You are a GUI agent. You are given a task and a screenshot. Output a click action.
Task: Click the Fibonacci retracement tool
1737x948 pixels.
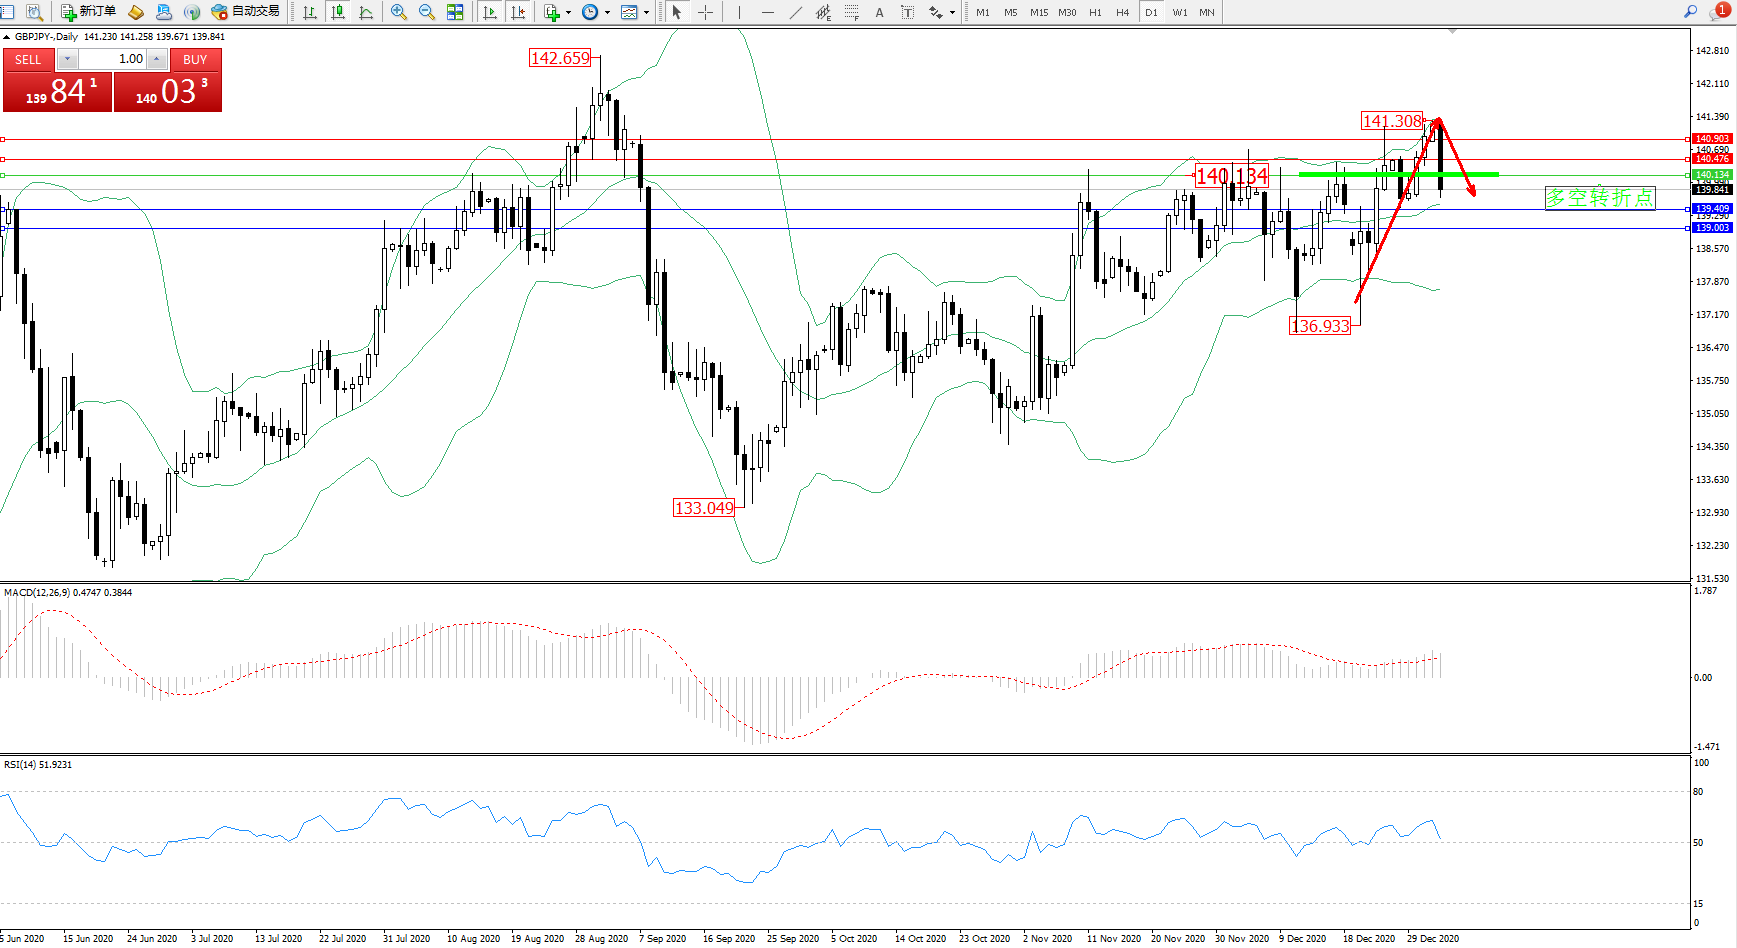point(851,12)
